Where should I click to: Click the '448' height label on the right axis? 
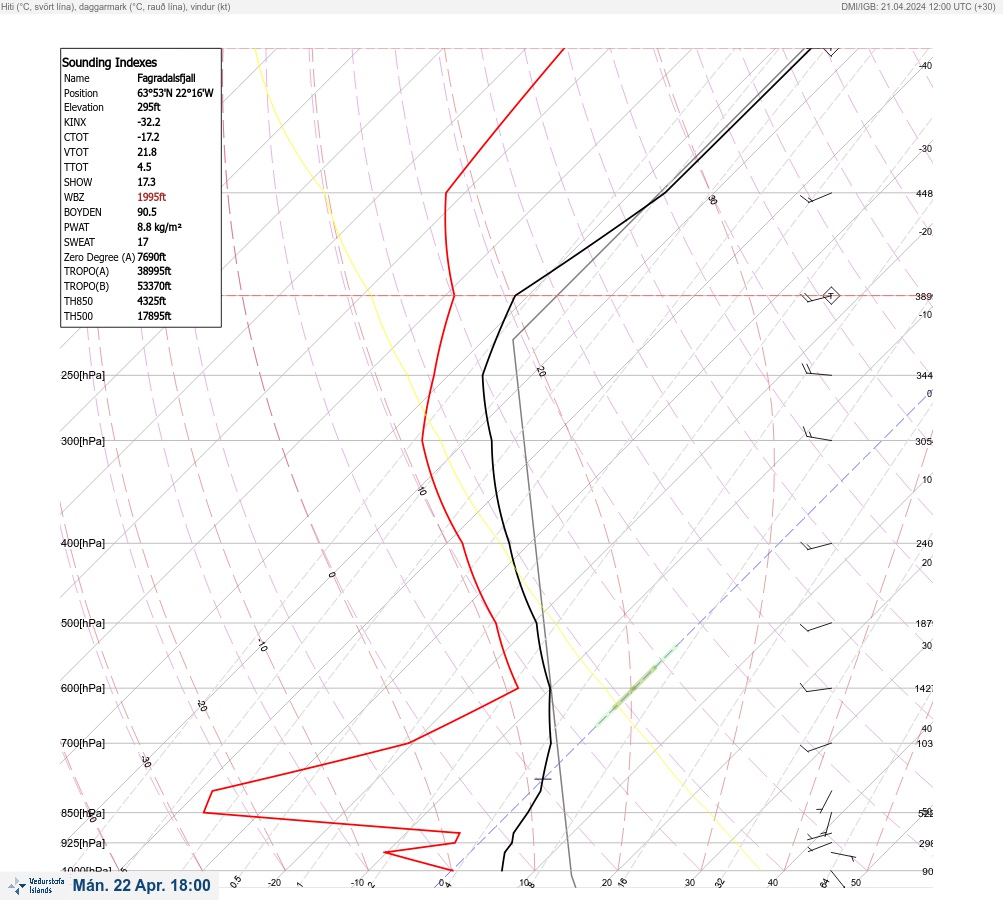pyautogui.click(x=924, y=194)
